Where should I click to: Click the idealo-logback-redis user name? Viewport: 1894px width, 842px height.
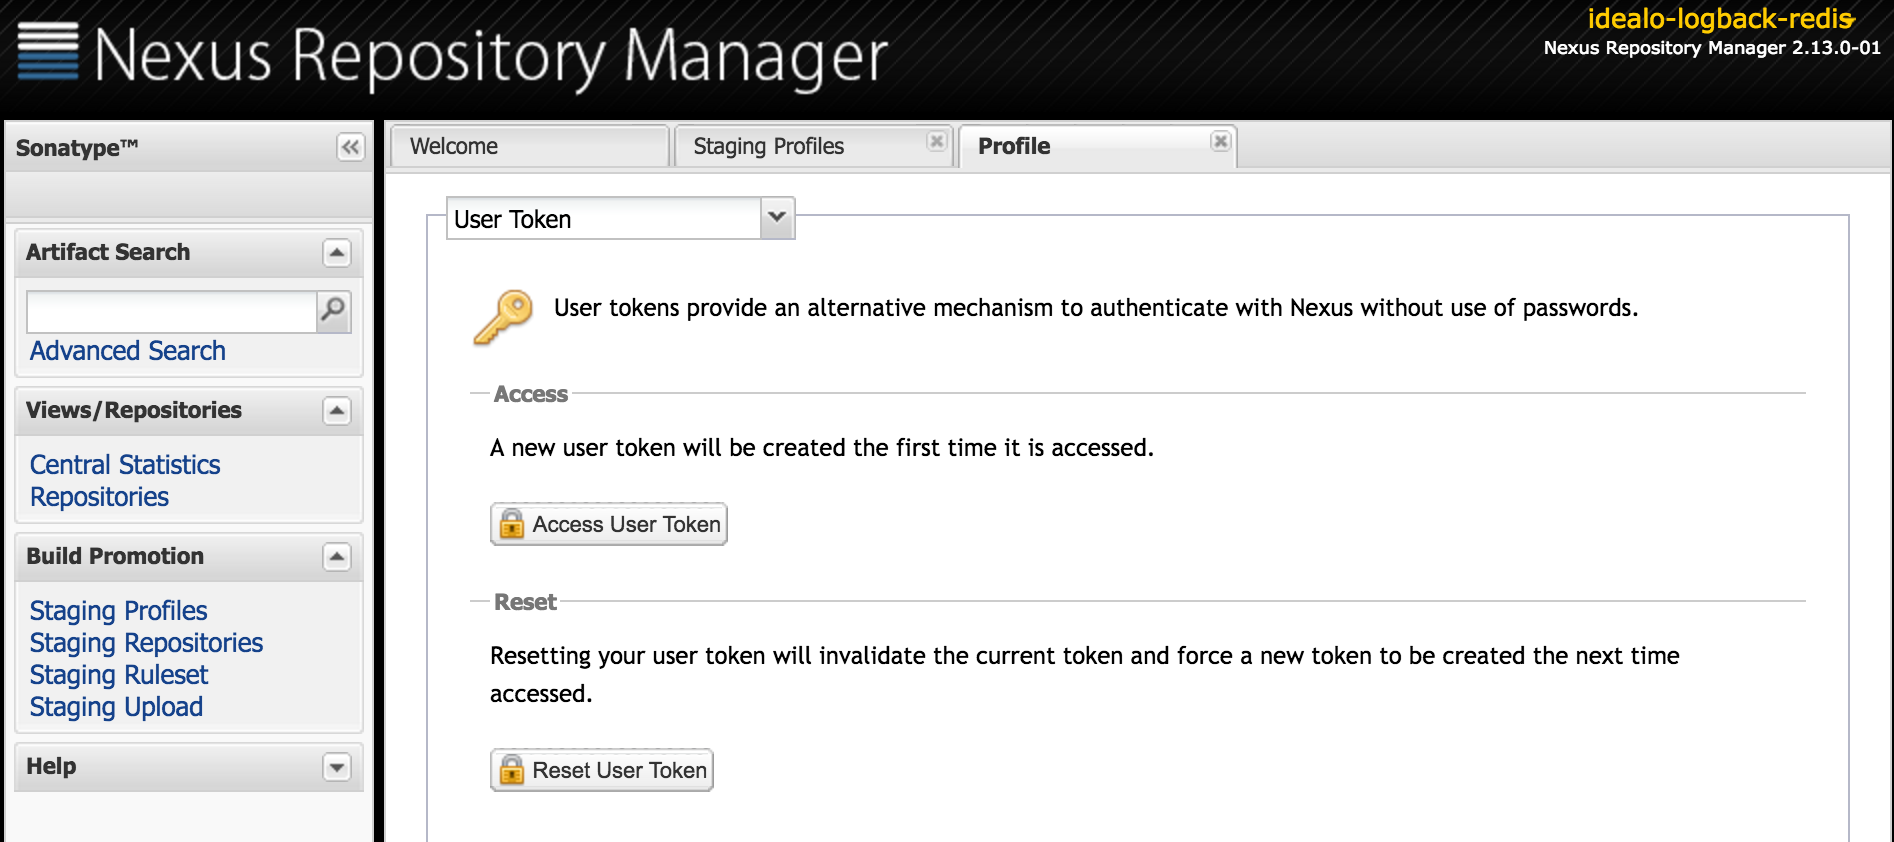coord(1720,19)
